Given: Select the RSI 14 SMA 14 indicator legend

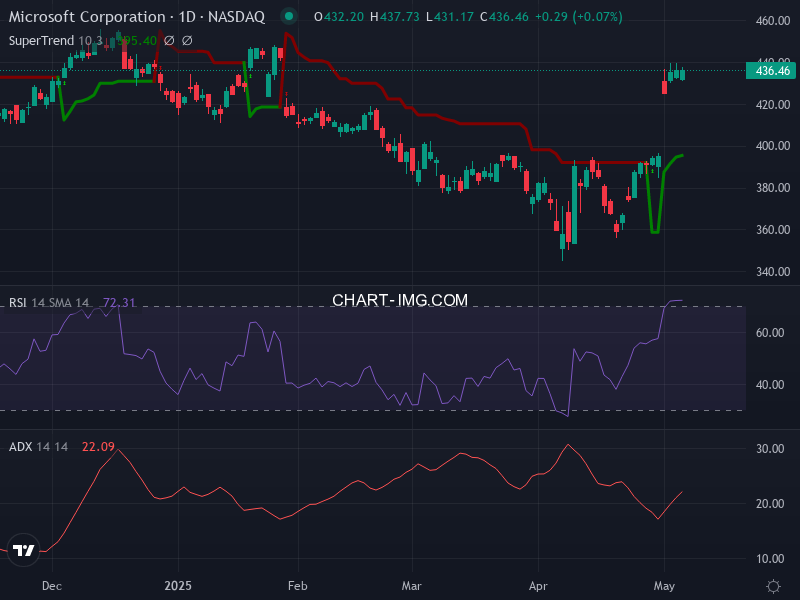Looking at the screenshot, I should tap(49, 303).
